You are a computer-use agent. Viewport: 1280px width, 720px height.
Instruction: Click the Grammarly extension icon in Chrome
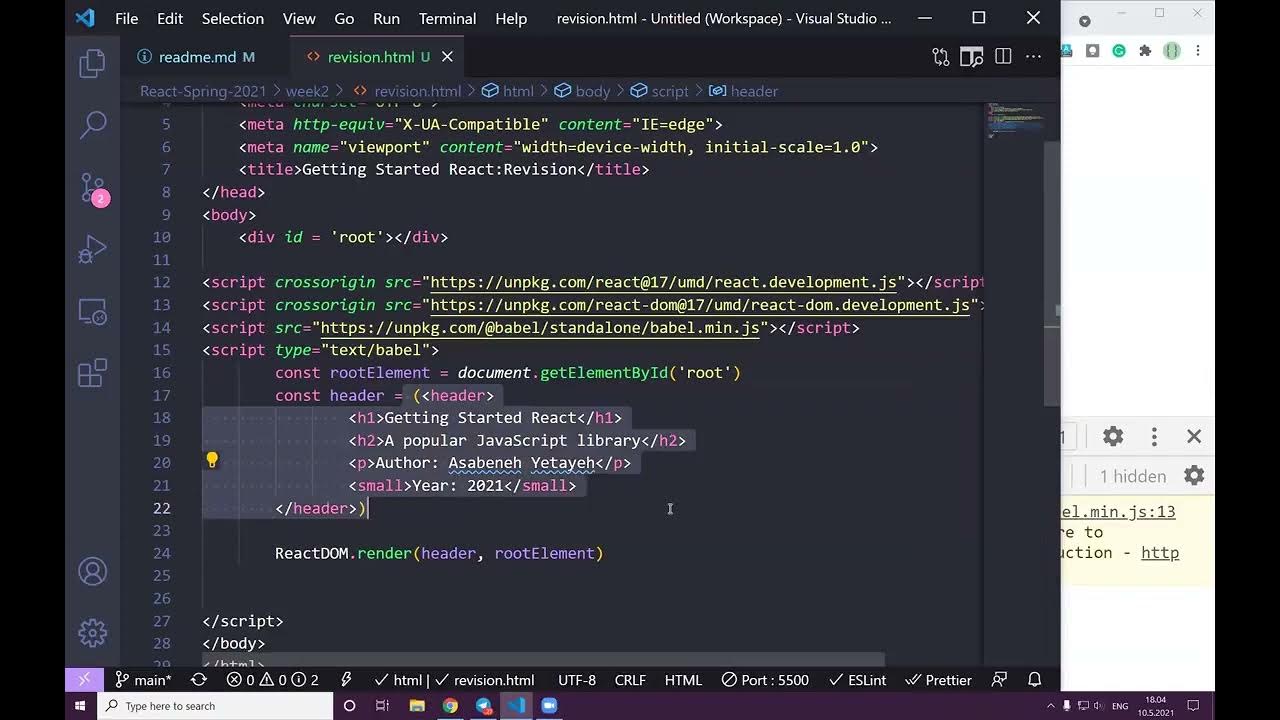tap(1119, 51)
